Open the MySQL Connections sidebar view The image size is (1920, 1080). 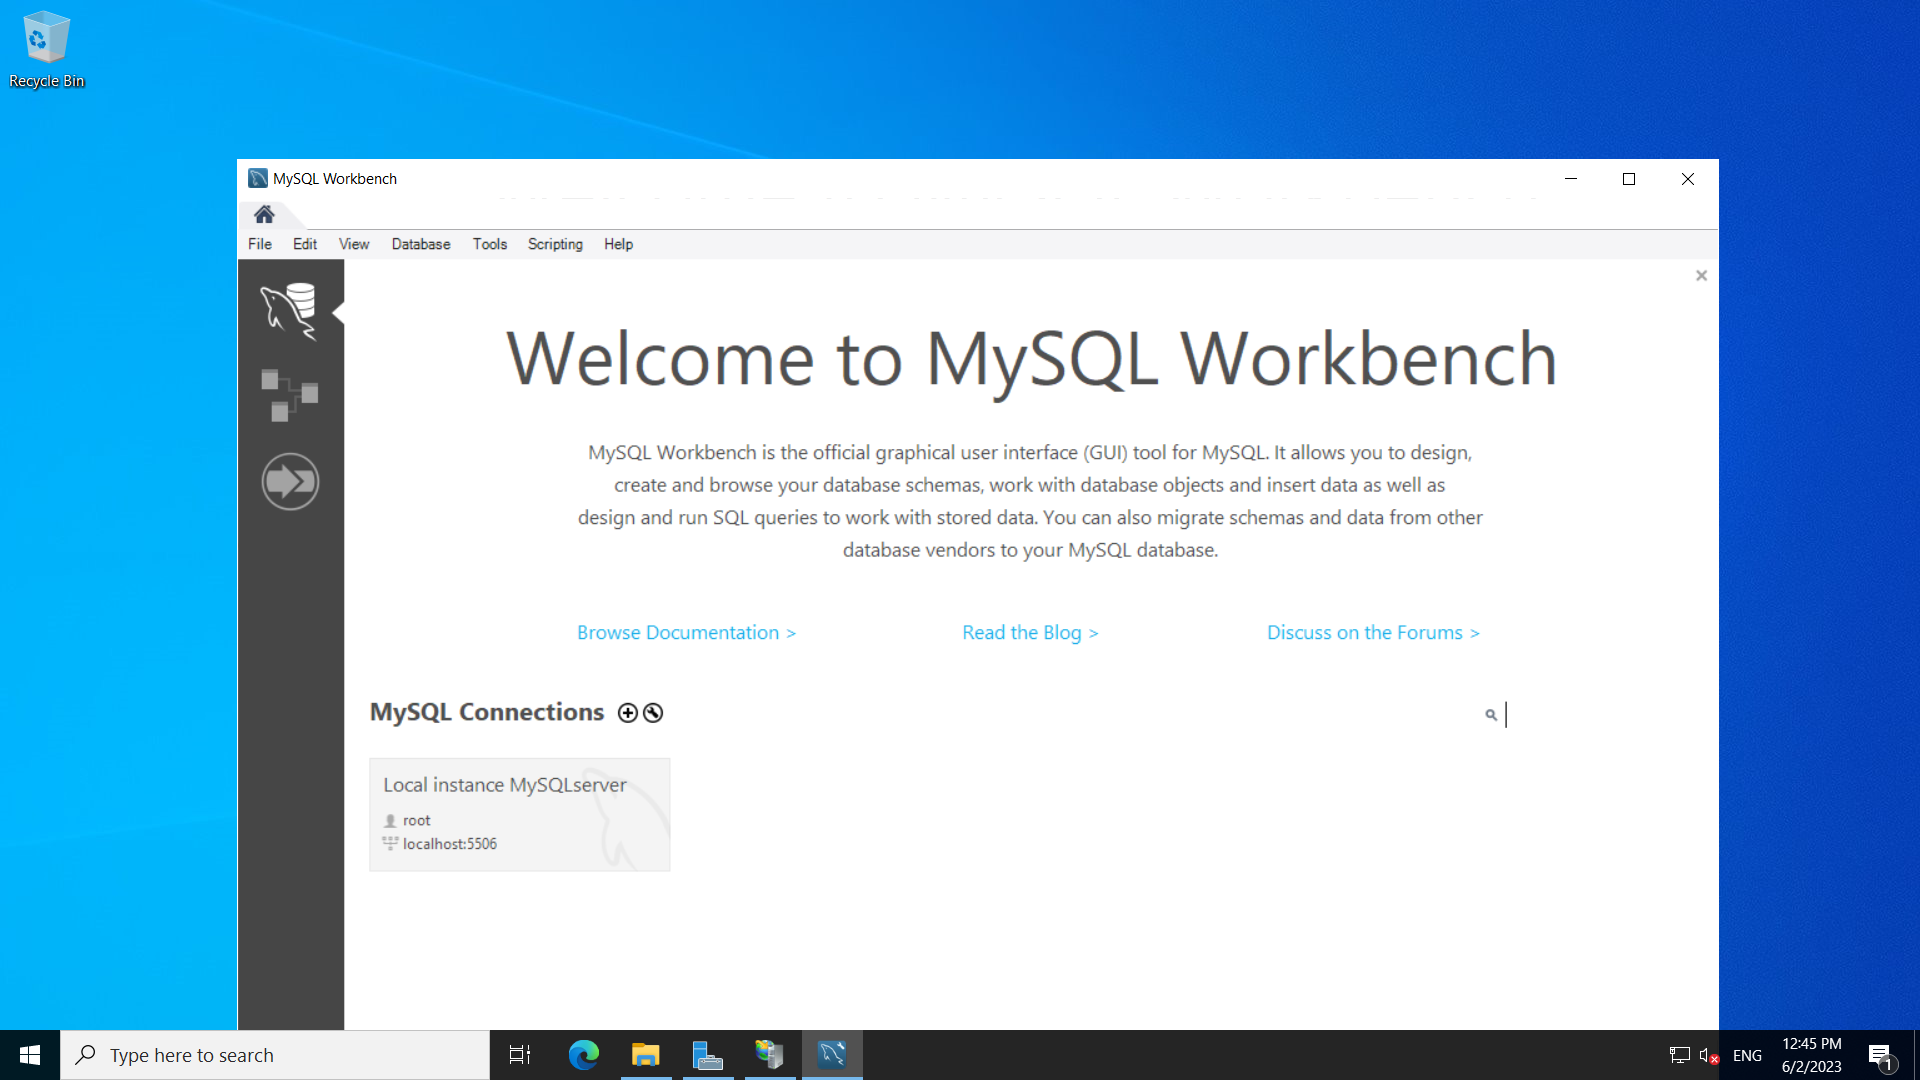[289, 311]
